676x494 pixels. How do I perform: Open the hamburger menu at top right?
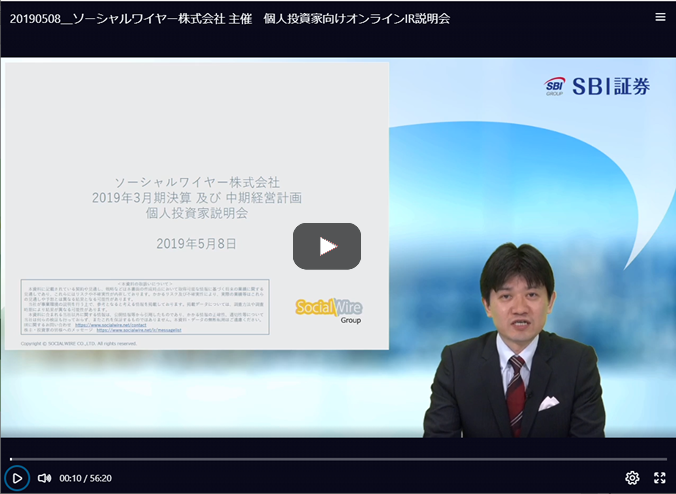[660, 17]
